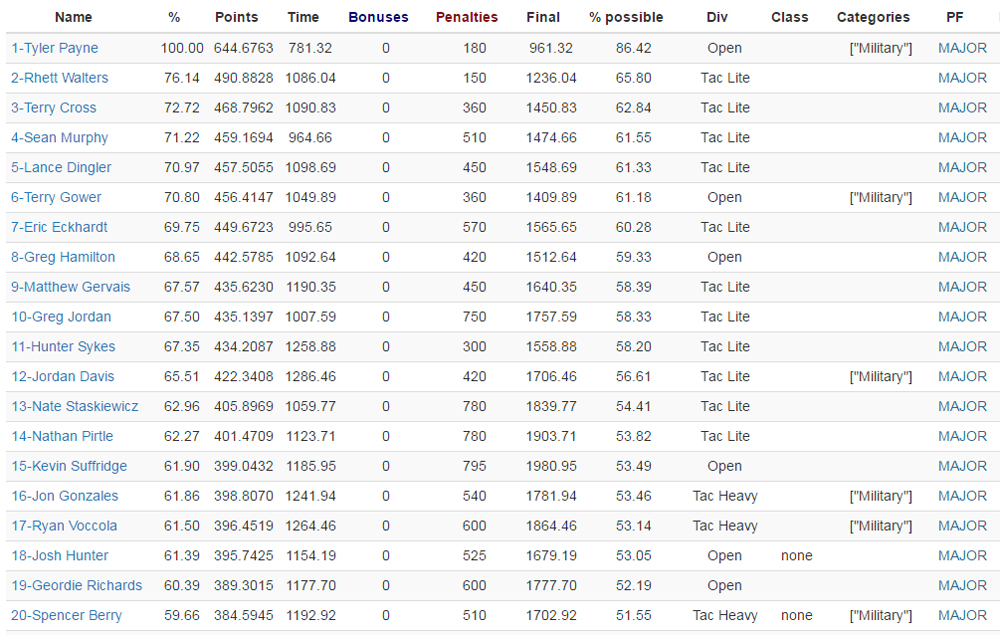
Task: Open the 12-Jordan Davis link
Action: (62, 377)
